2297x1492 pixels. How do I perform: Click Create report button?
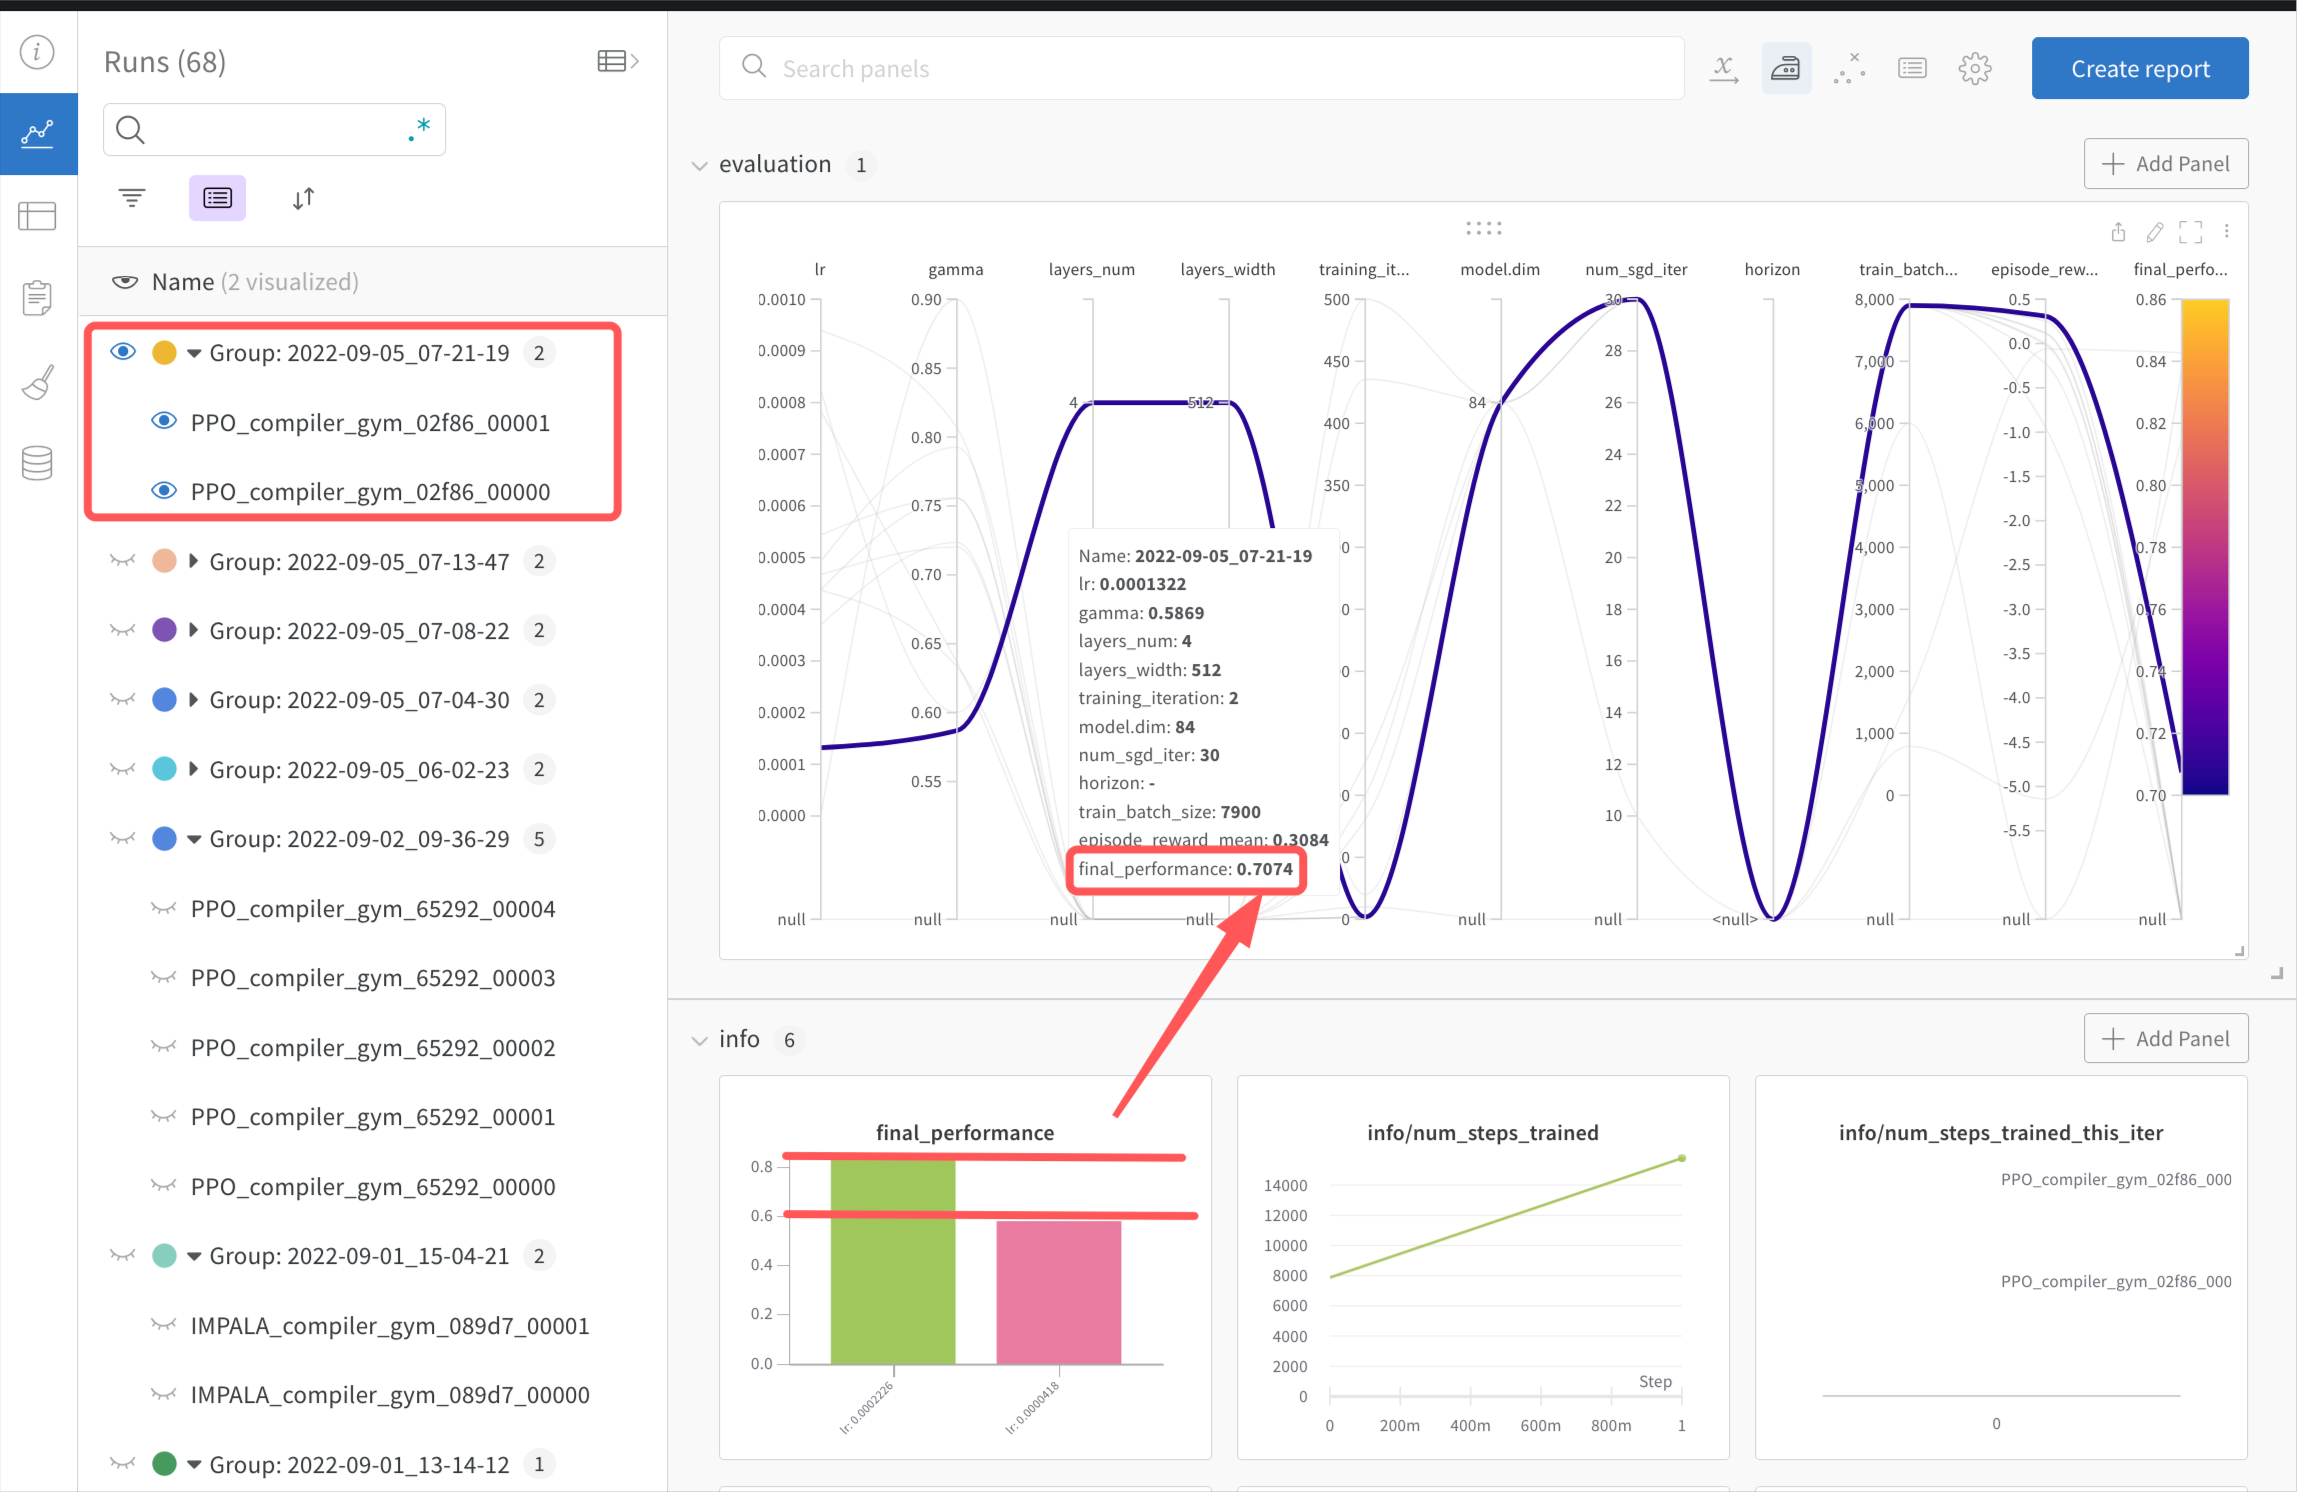coord(2140,69)
